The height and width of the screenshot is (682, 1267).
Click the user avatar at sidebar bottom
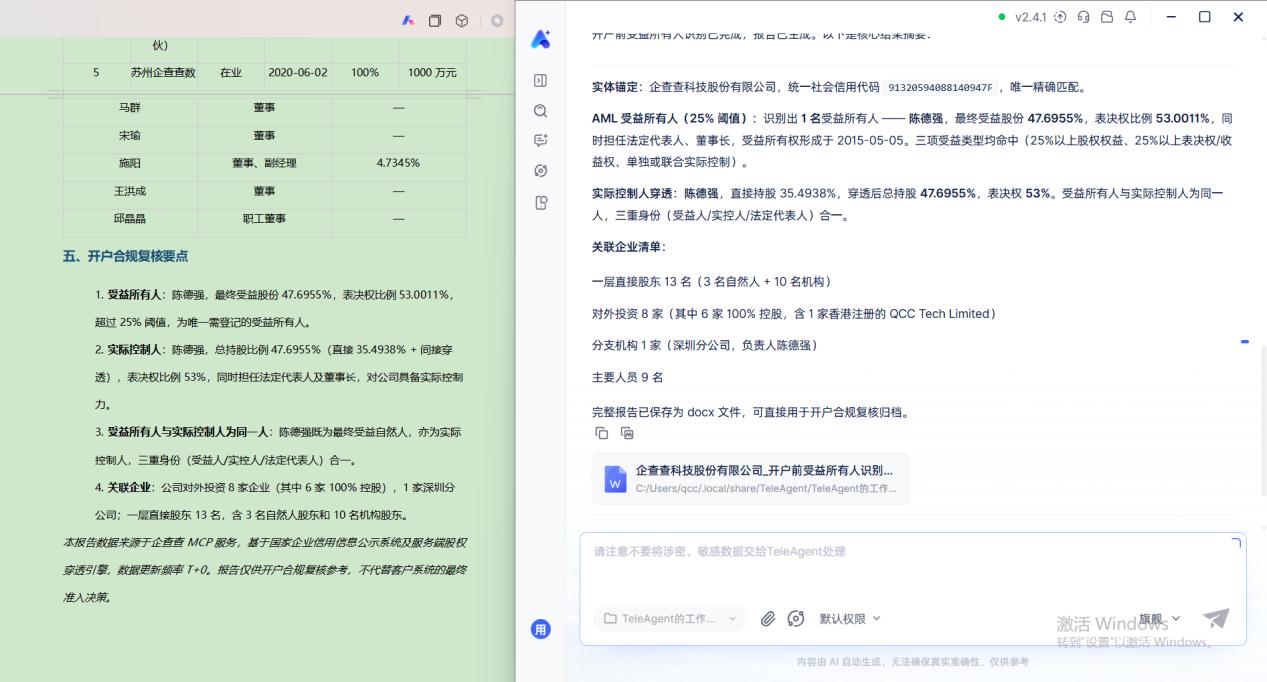[540, 629]
